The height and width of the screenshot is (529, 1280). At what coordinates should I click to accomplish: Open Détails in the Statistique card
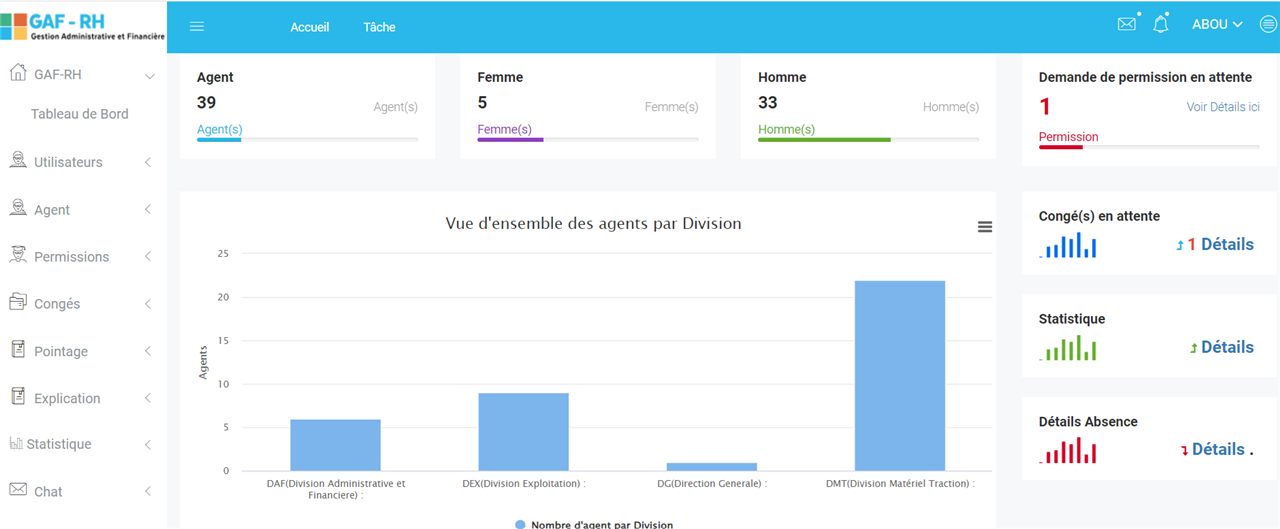[x=1227, y=347]
